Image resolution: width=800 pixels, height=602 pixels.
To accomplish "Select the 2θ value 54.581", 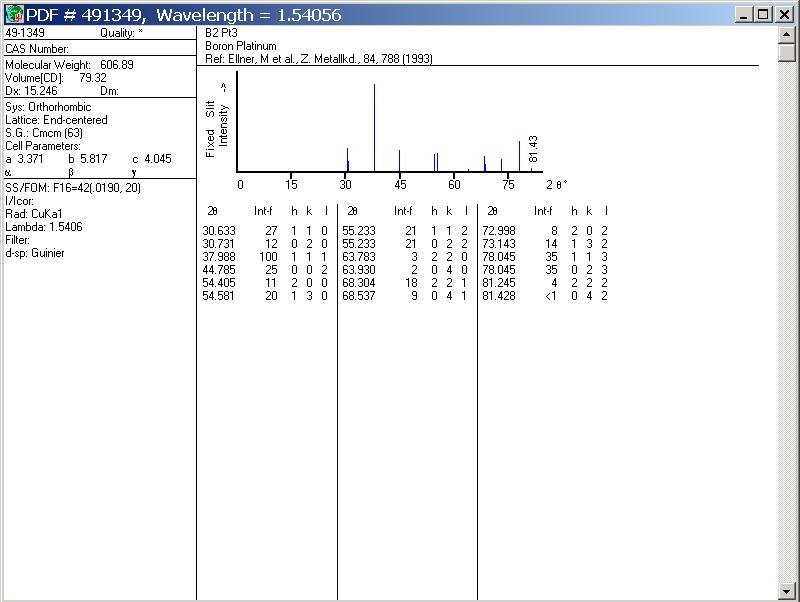I will [219, 296].
